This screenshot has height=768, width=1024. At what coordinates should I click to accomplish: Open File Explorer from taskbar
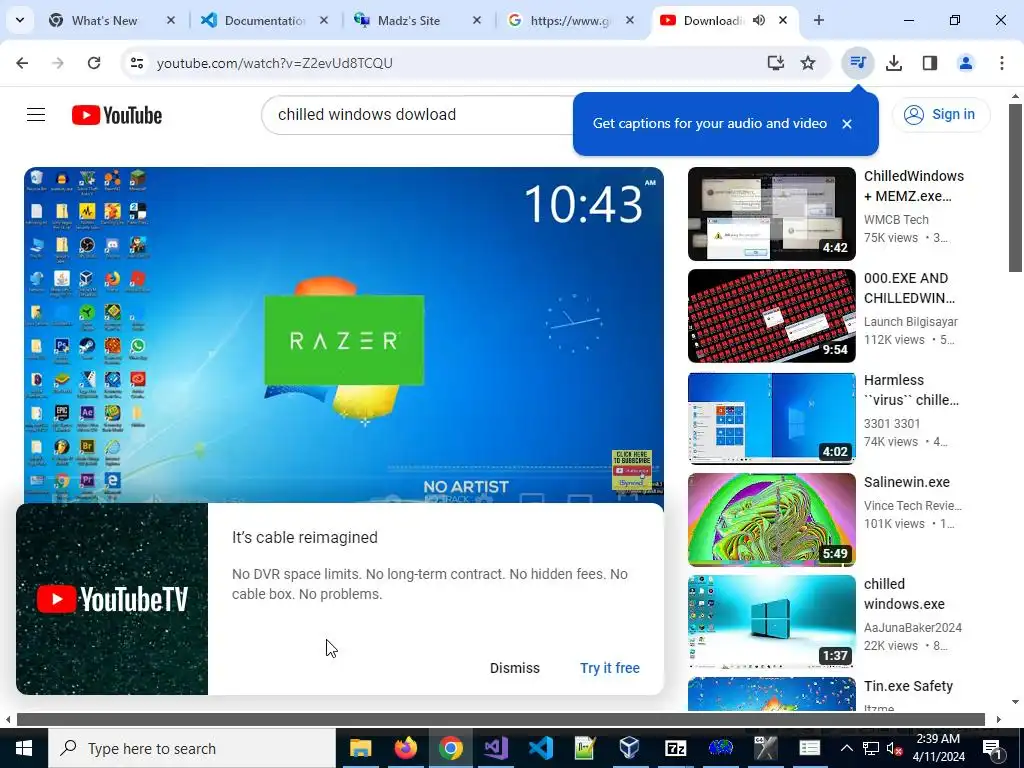pyautogui.click(x=360, y=748)
